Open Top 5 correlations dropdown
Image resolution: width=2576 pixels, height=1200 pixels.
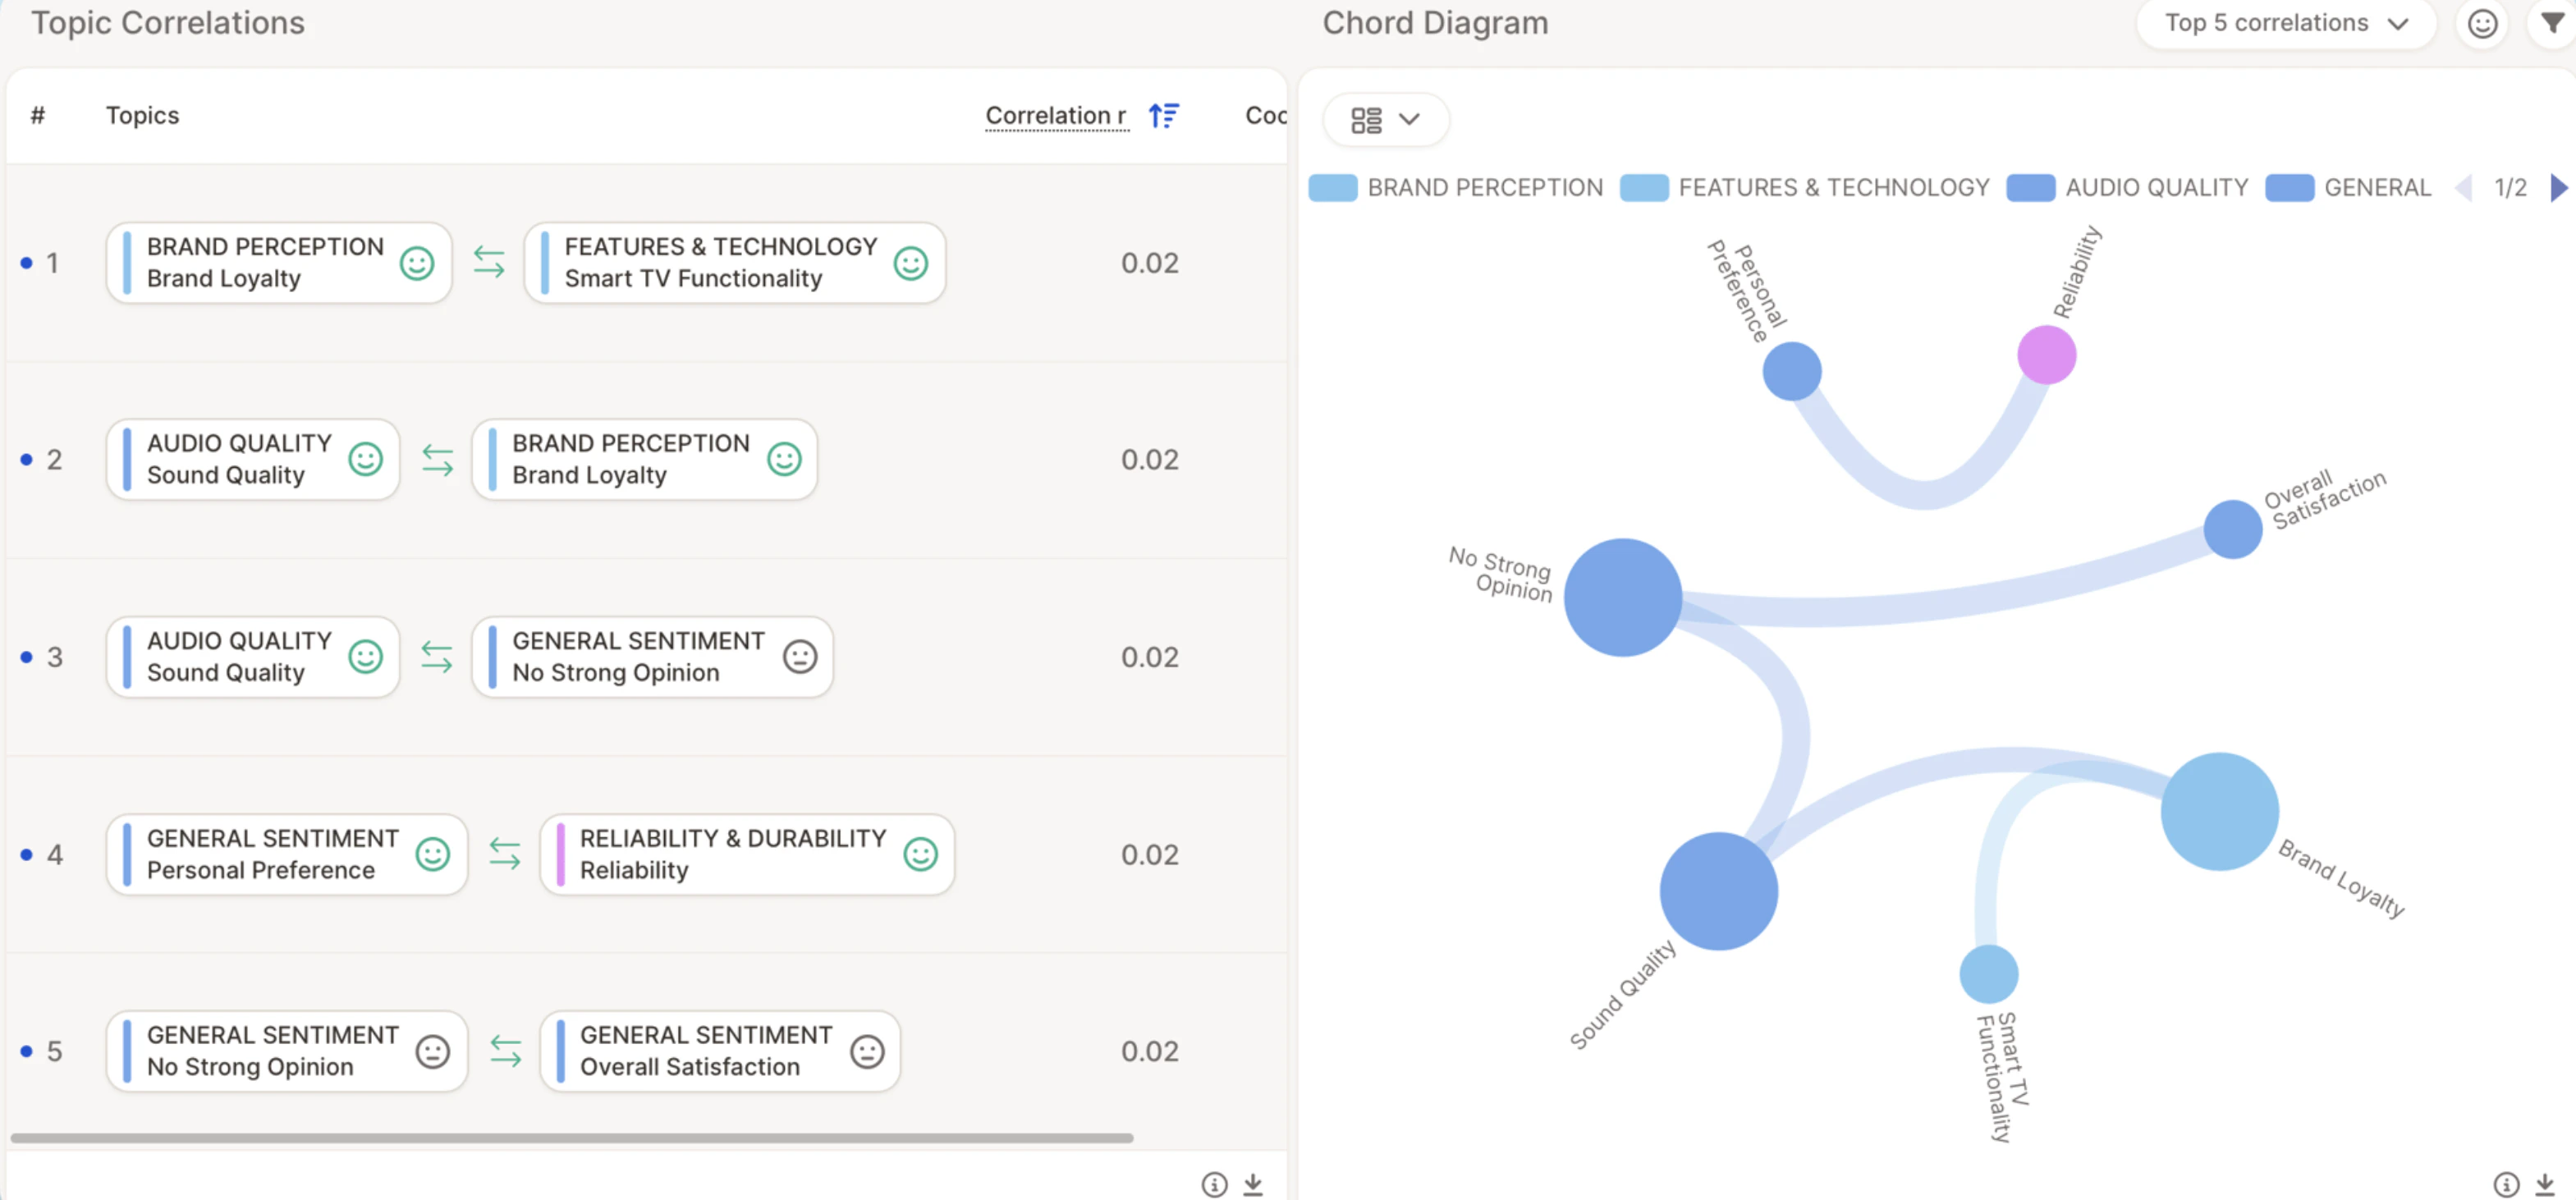click(2286, 23)
